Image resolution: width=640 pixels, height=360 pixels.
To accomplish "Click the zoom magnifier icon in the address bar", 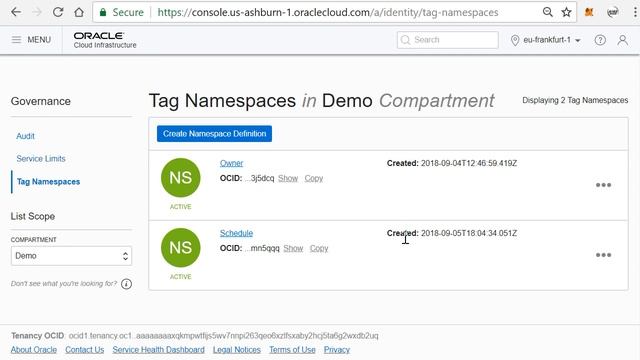I will click(x=547, y=12).
